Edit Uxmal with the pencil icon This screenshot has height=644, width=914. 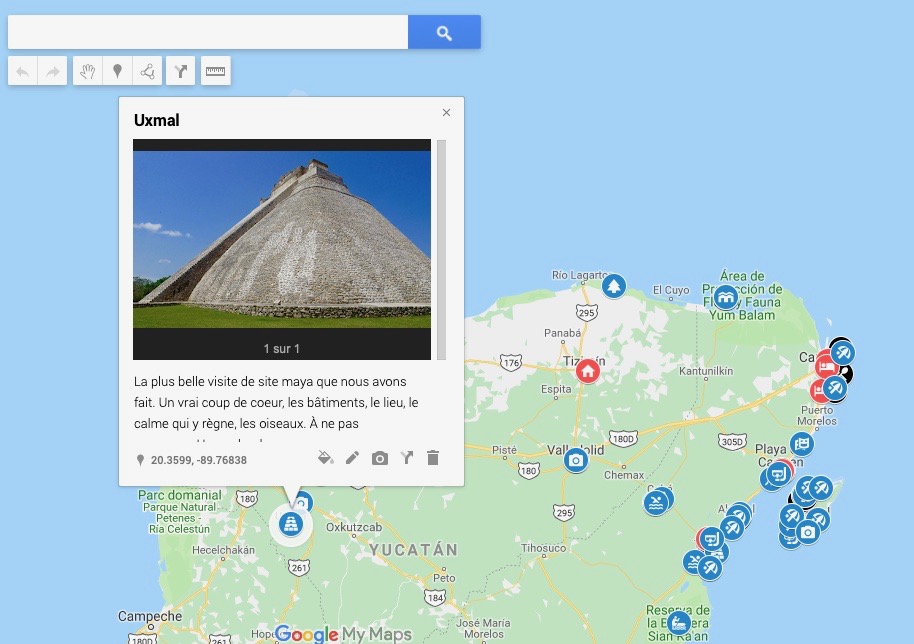pos(352,458)
